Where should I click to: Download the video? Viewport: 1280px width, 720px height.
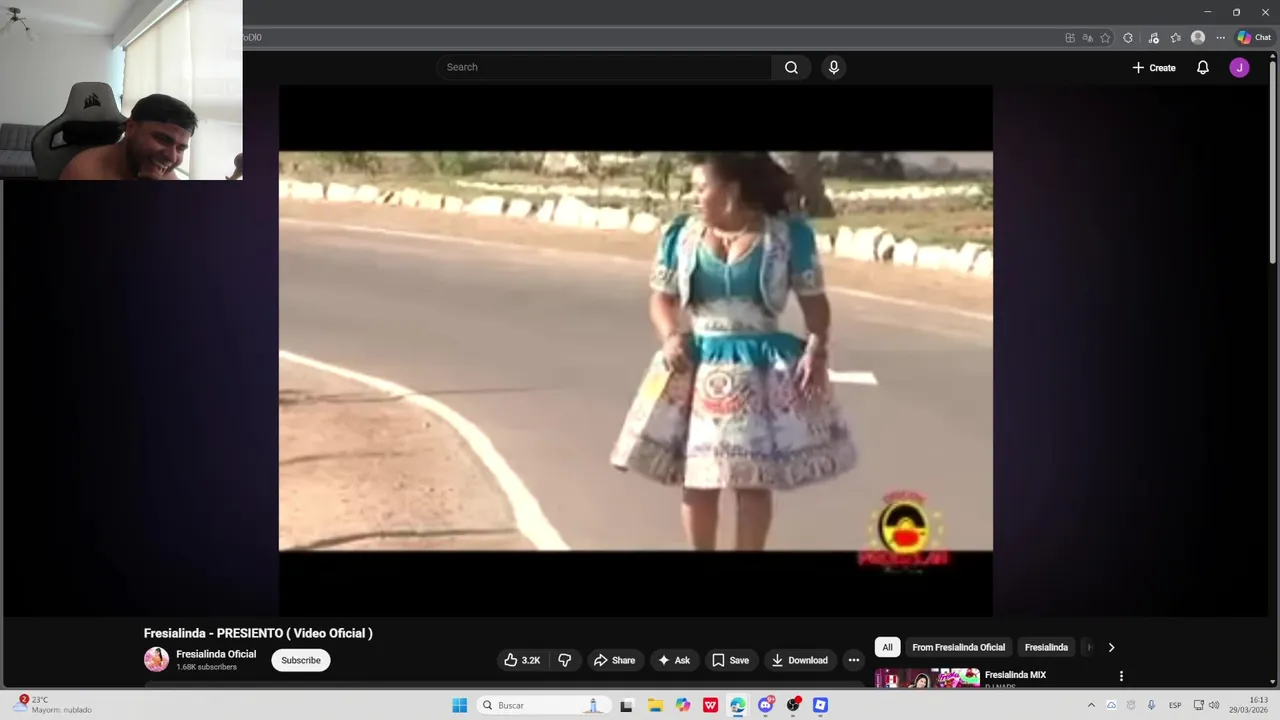click(799, 660)
